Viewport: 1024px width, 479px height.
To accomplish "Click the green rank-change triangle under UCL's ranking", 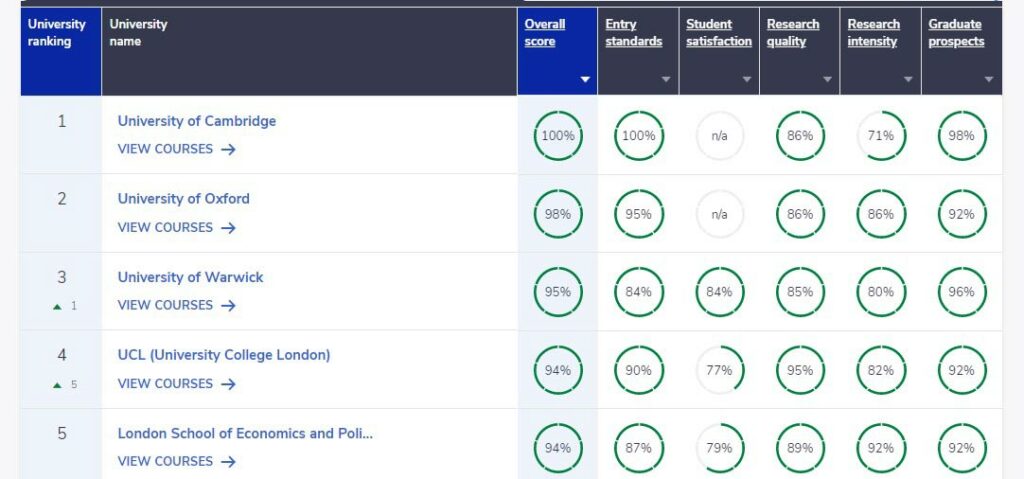I will click(58, 384).
